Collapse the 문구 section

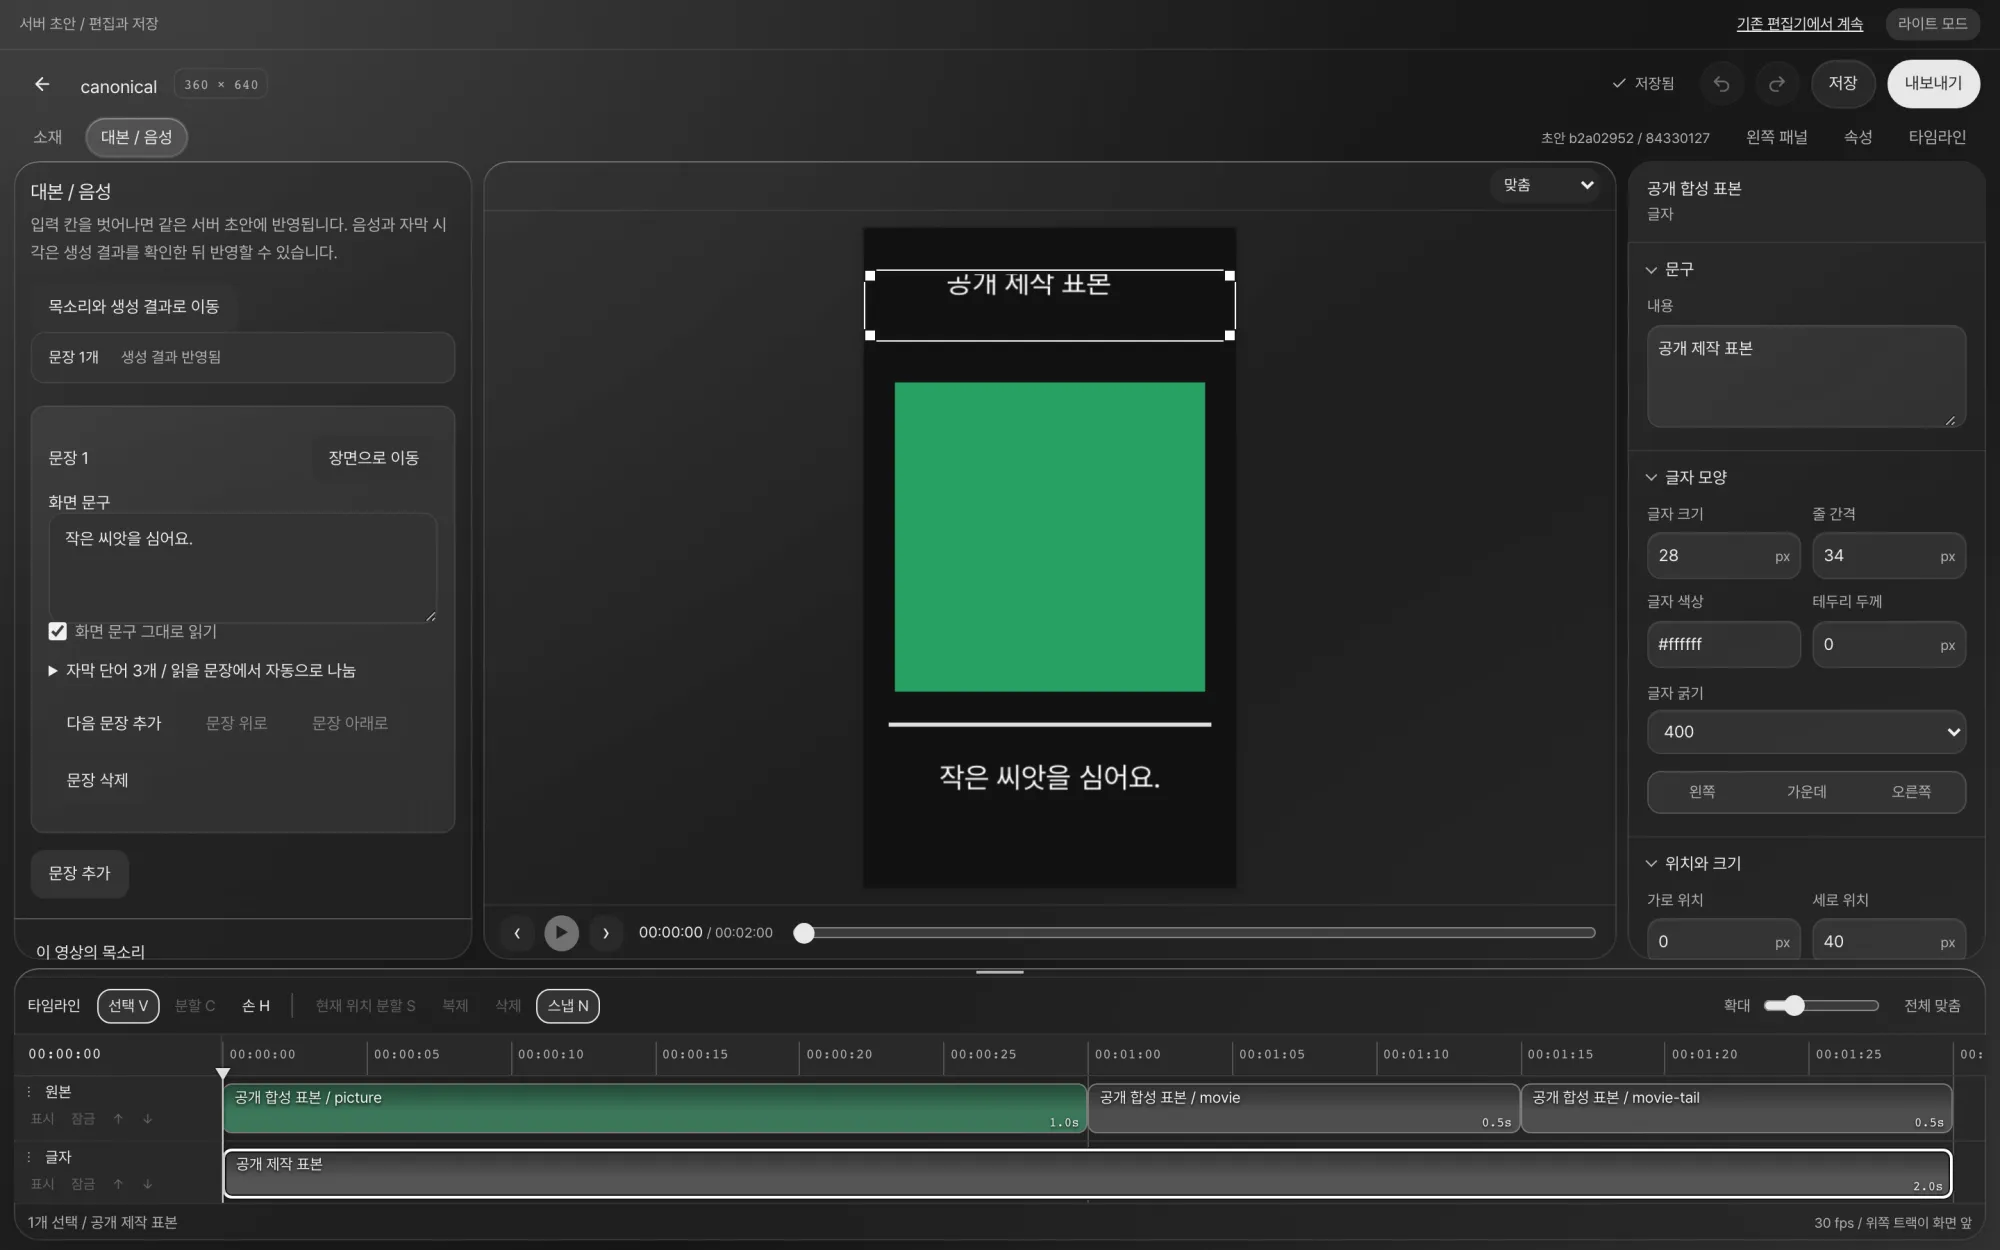tap(1670, 270)
